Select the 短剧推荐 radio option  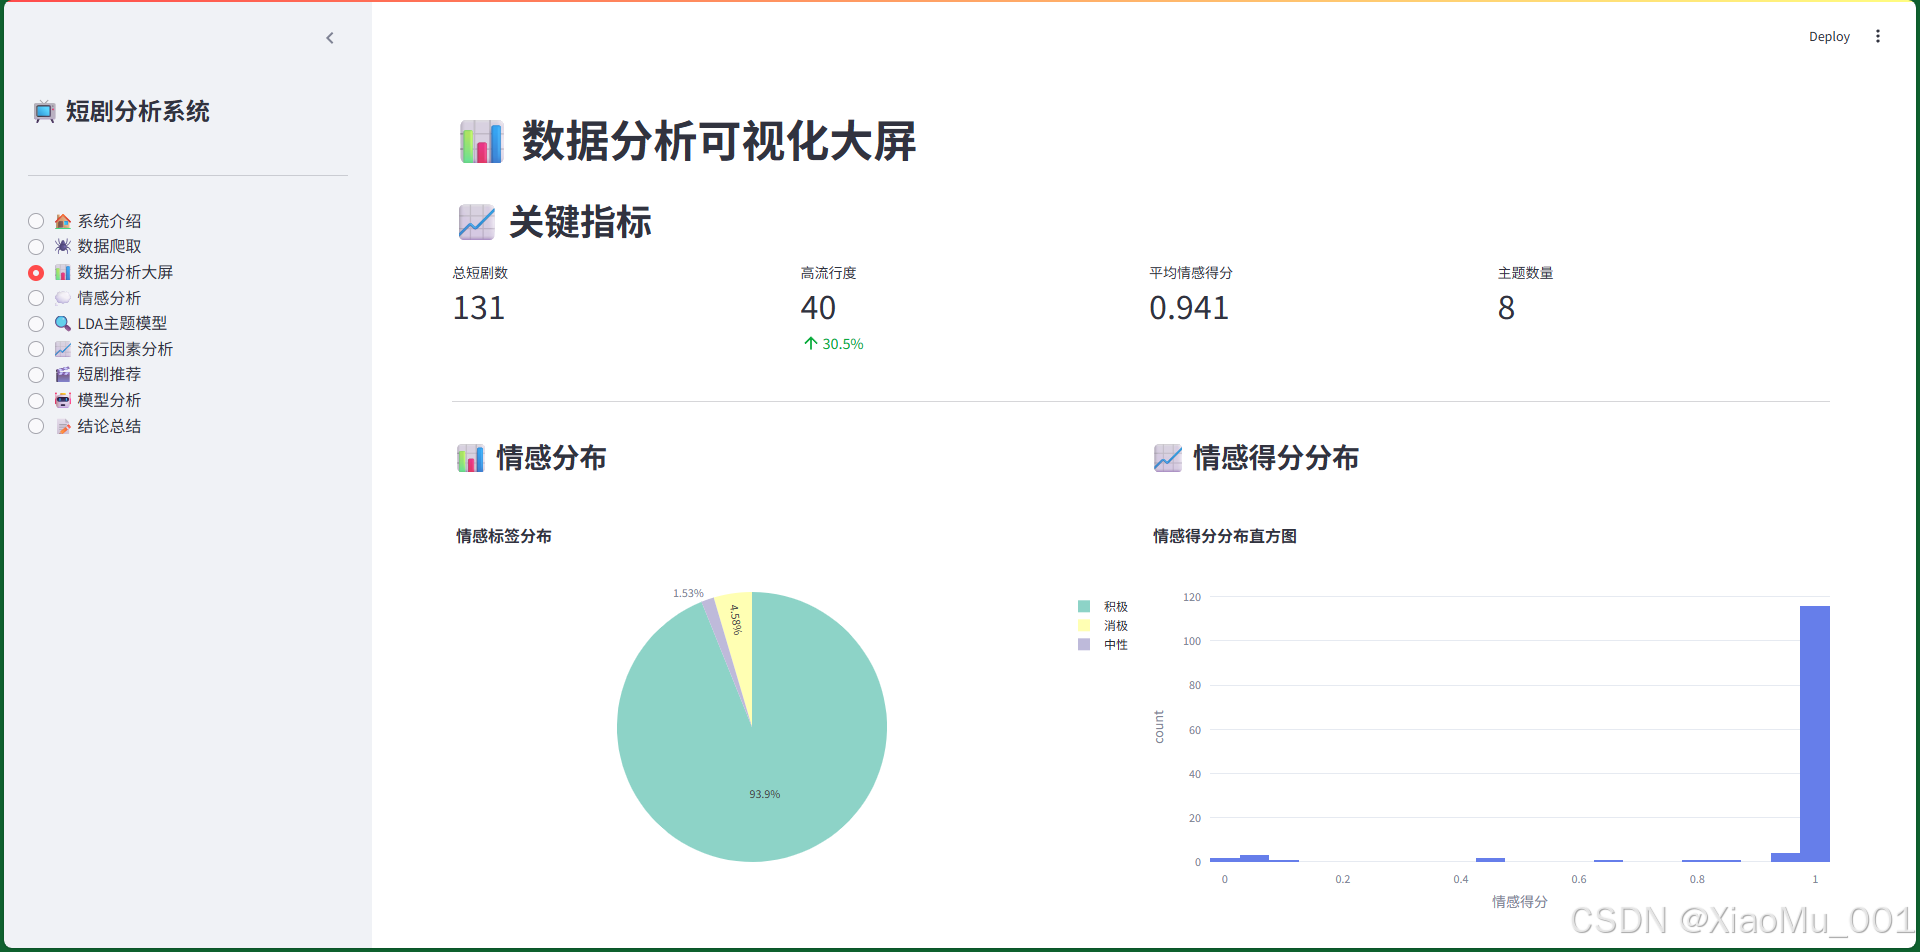coord(36,375)
